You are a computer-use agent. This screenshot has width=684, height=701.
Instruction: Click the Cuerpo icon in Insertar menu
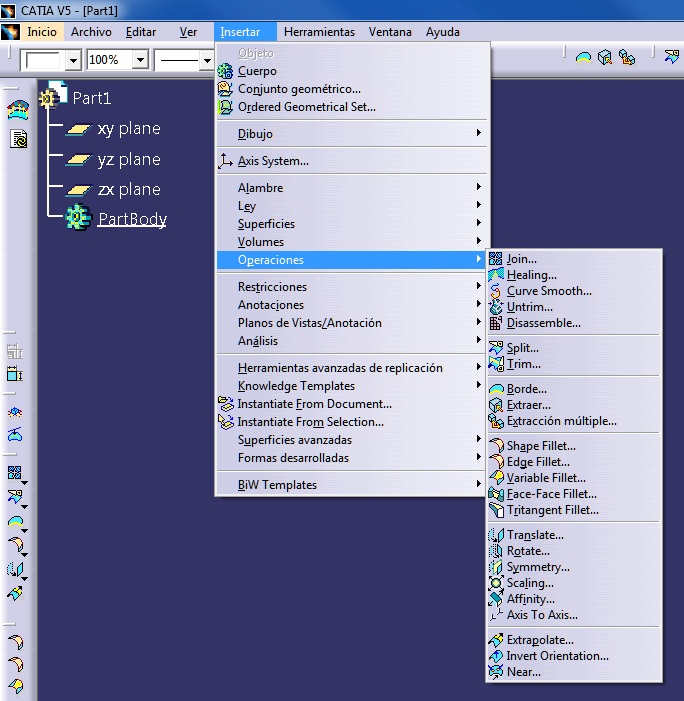point(225,71)
